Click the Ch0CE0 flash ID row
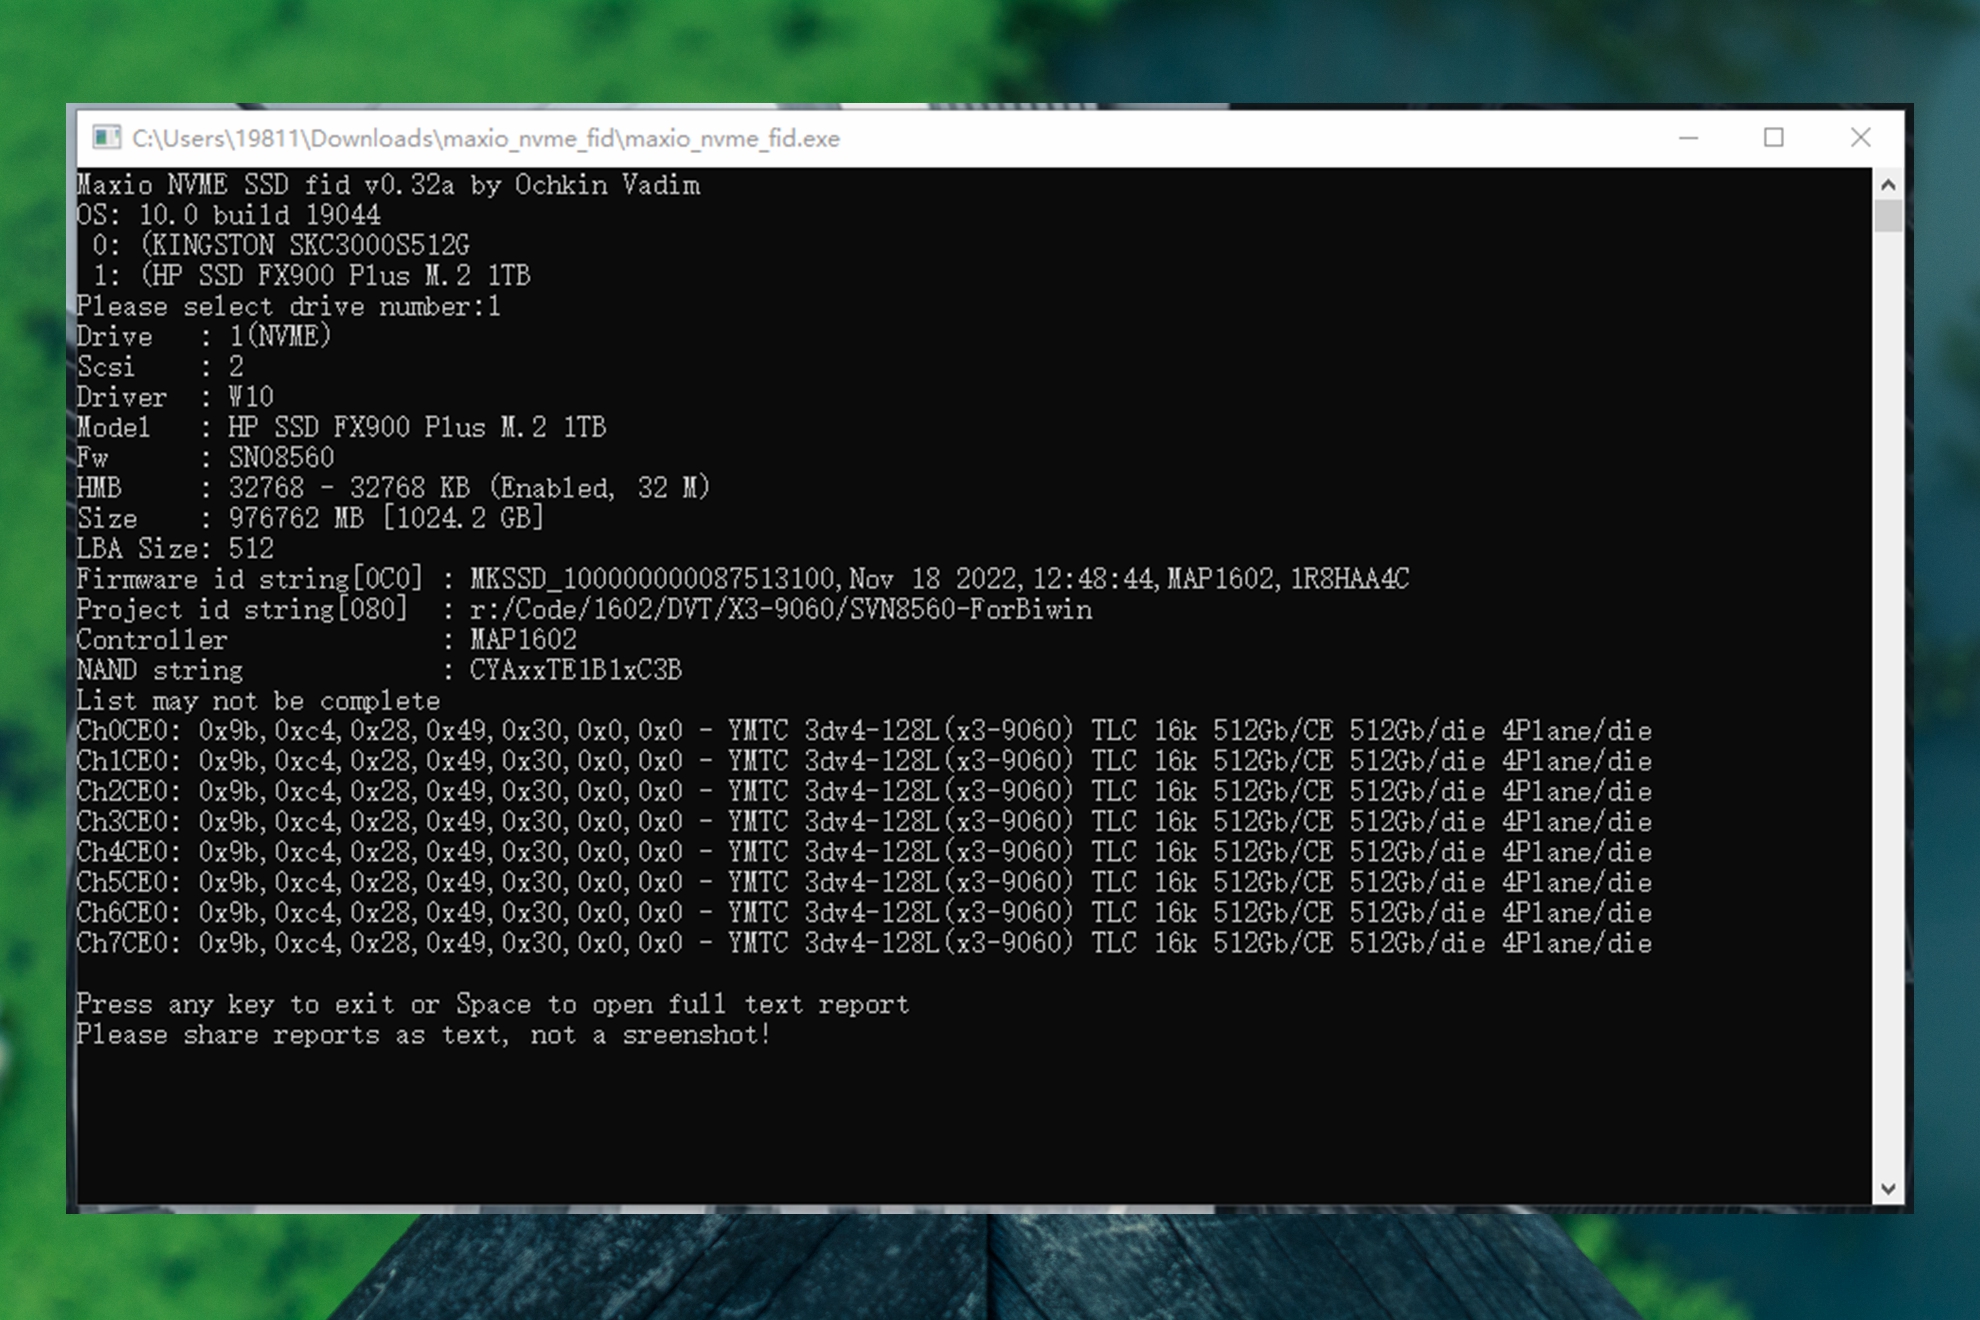The width and height of the screenshot is (1980, 1320). (864, 731)
